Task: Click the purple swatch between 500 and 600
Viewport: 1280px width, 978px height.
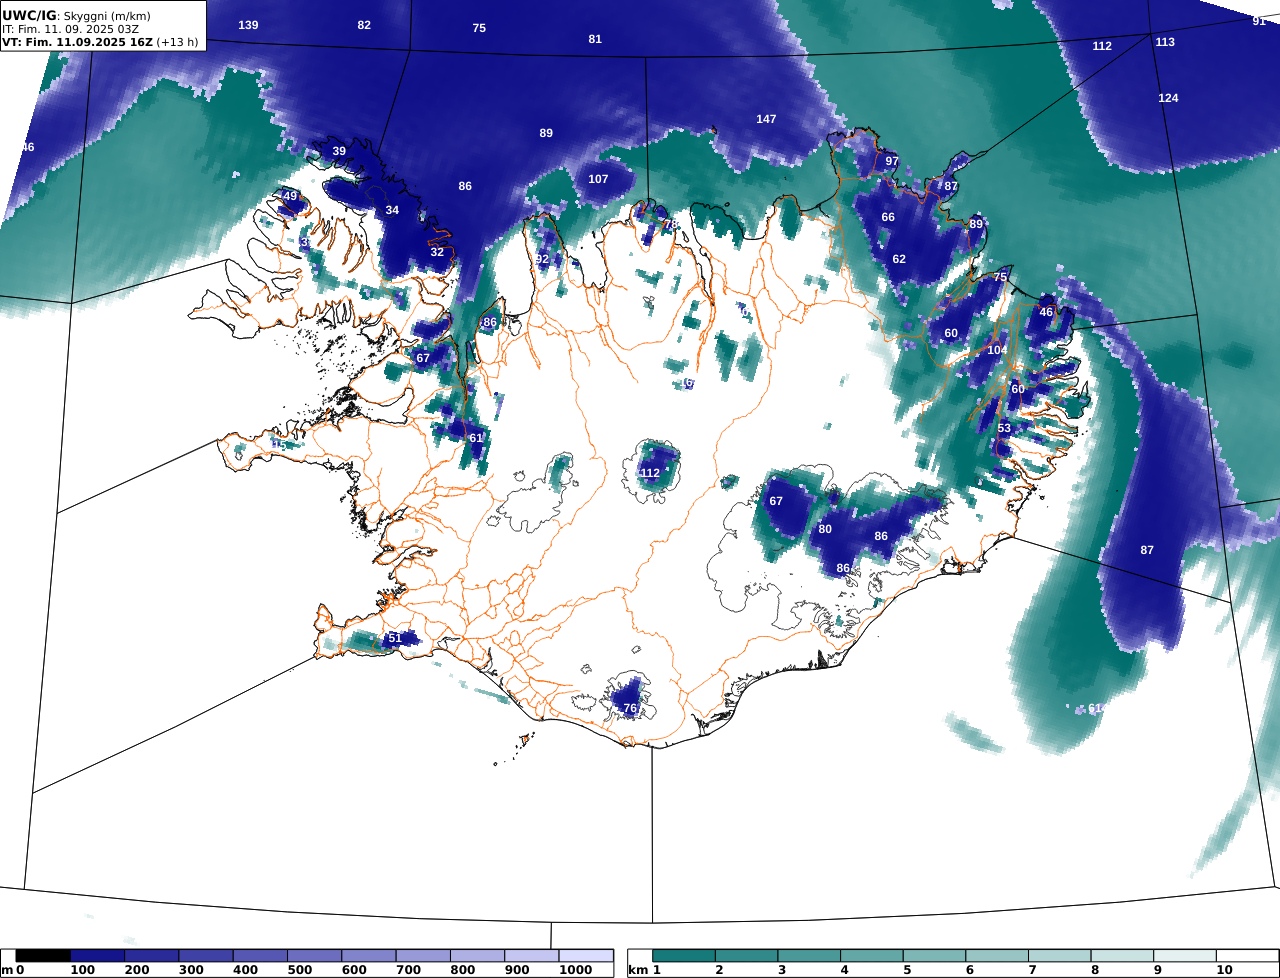Action: (314, 956)
